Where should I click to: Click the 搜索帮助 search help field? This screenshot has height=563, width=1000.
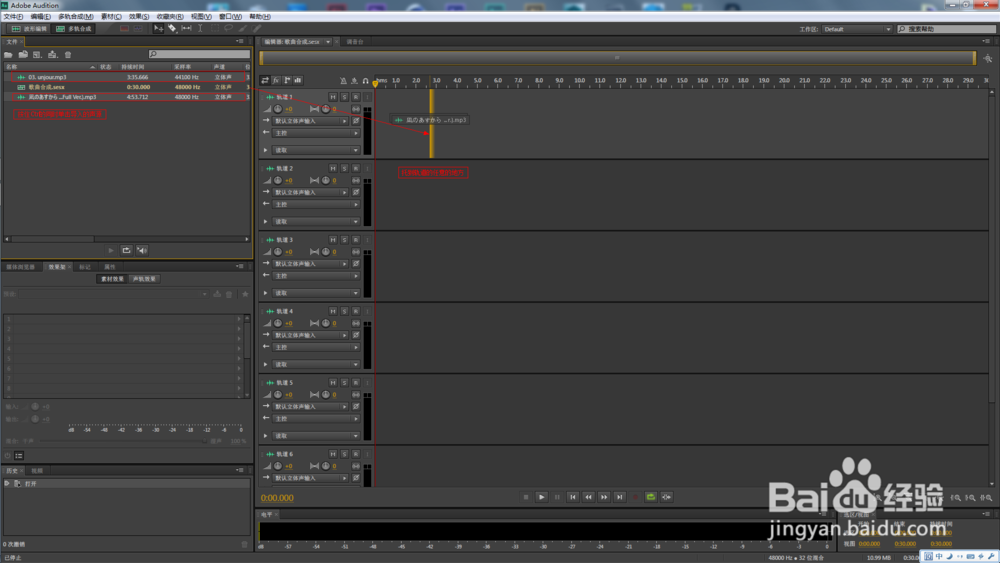946,29
